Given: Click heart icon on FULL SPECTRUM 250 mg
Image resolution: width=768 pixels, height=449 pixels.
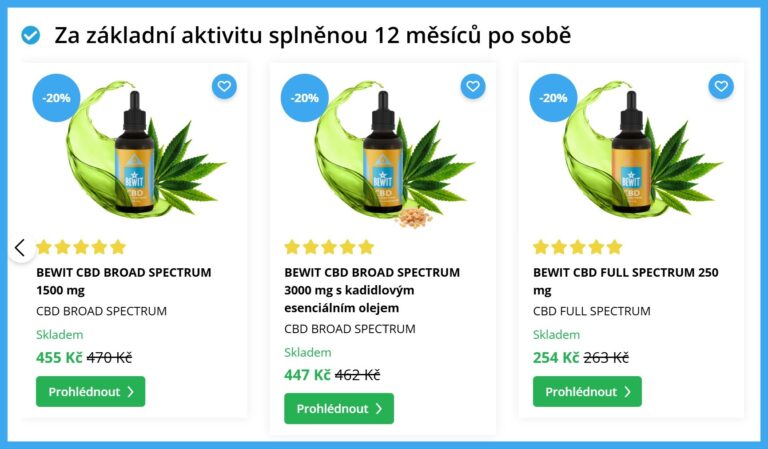Looking at the screenshot, I should pos(721,87).
